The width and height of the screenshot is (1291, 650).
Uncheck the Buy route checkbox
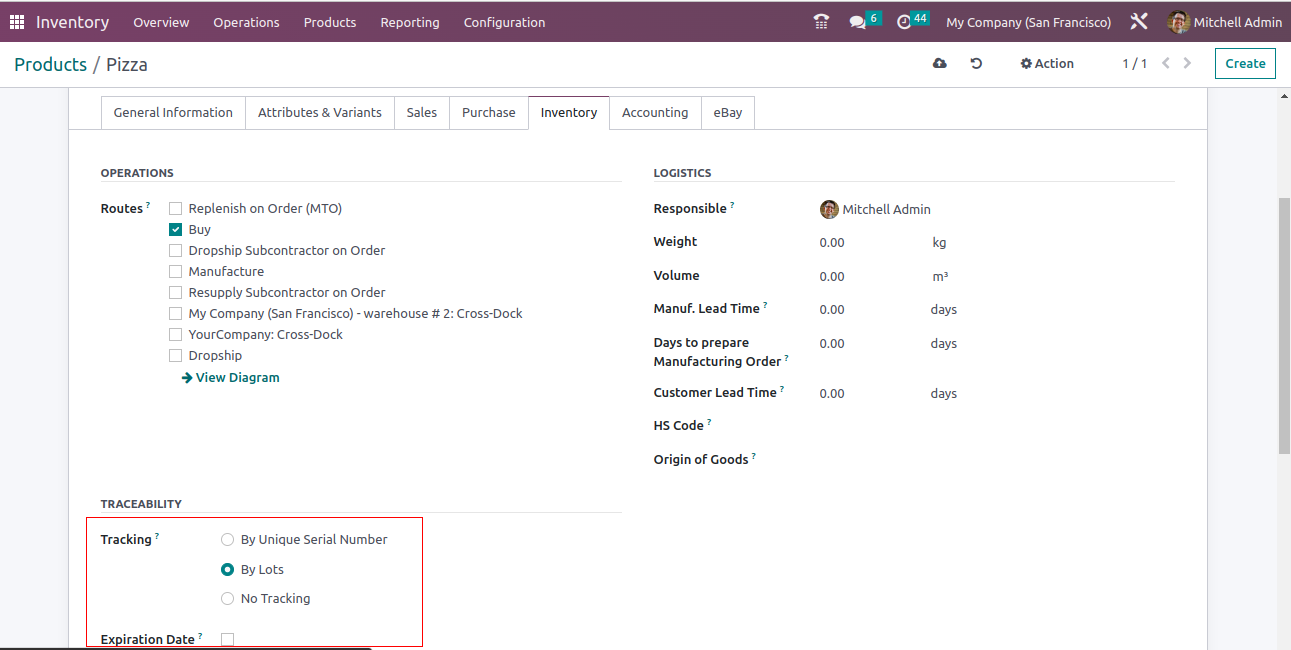click(176, 230)
